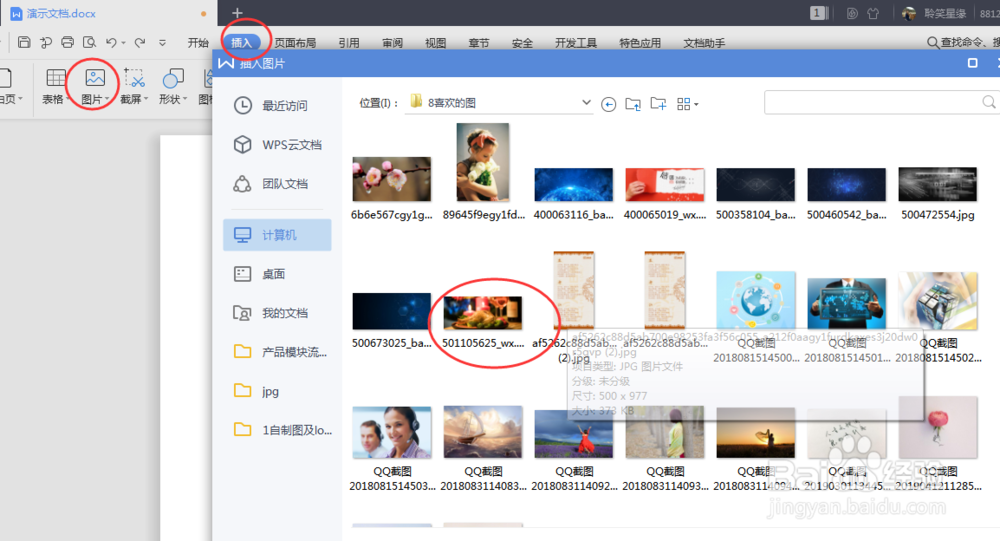Click the search magnifier icon in dialog
The image size is (1000, 541).
988,102
